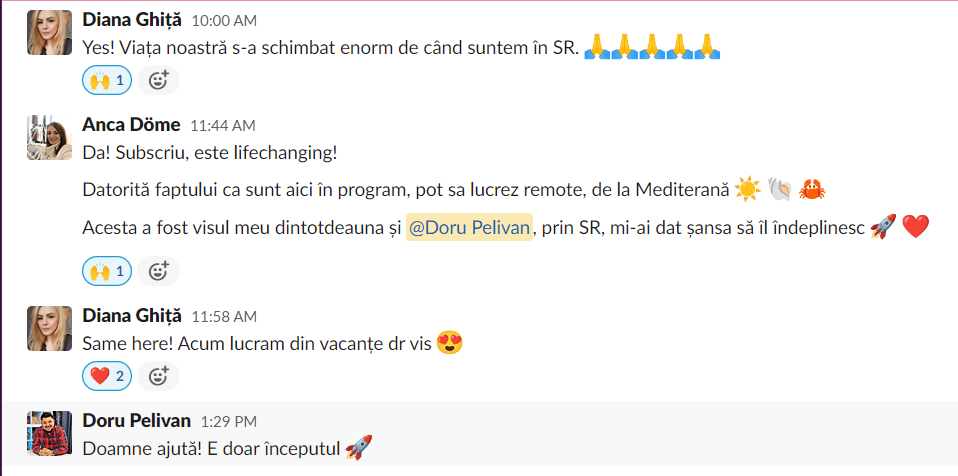958x476 pixels.
Task: Open the 1:29 PM timestamp link
Action: (x=229, y=422)
